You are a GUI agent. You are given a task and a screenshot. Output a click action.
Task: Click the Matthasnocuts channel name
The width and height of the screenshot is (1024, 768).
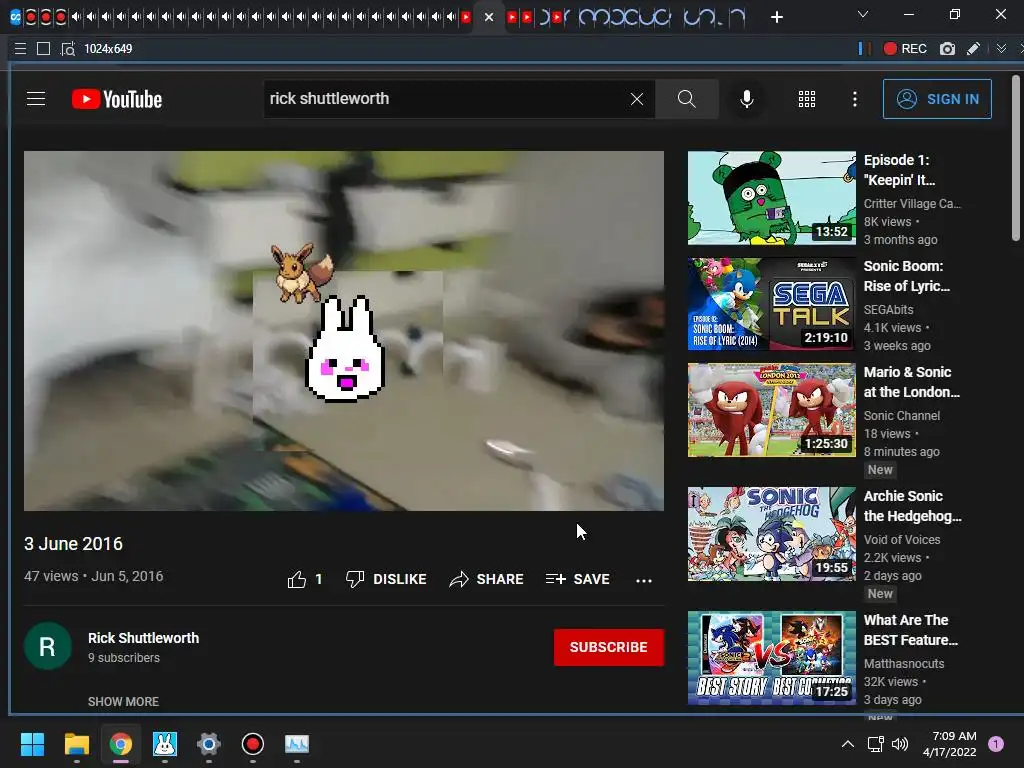click(904, 664)
